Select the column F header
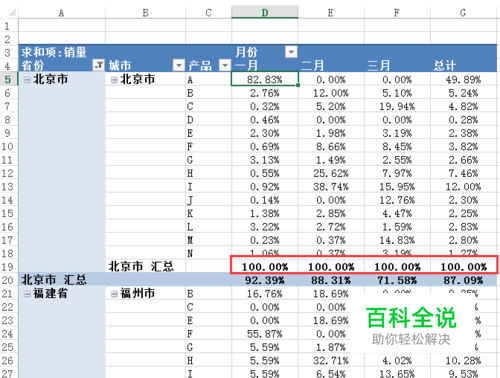The width and height of the screenshot is (500, 378). [397, 13]
